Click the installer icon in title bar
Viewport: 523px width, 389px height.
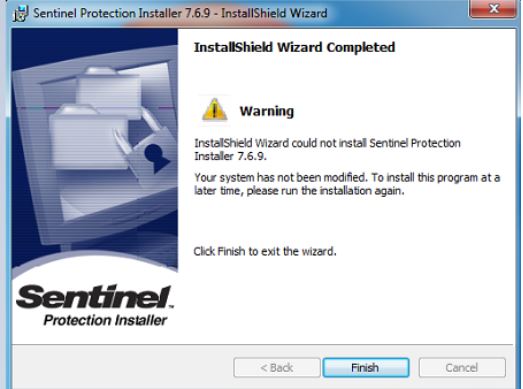(x=21, y=13)
